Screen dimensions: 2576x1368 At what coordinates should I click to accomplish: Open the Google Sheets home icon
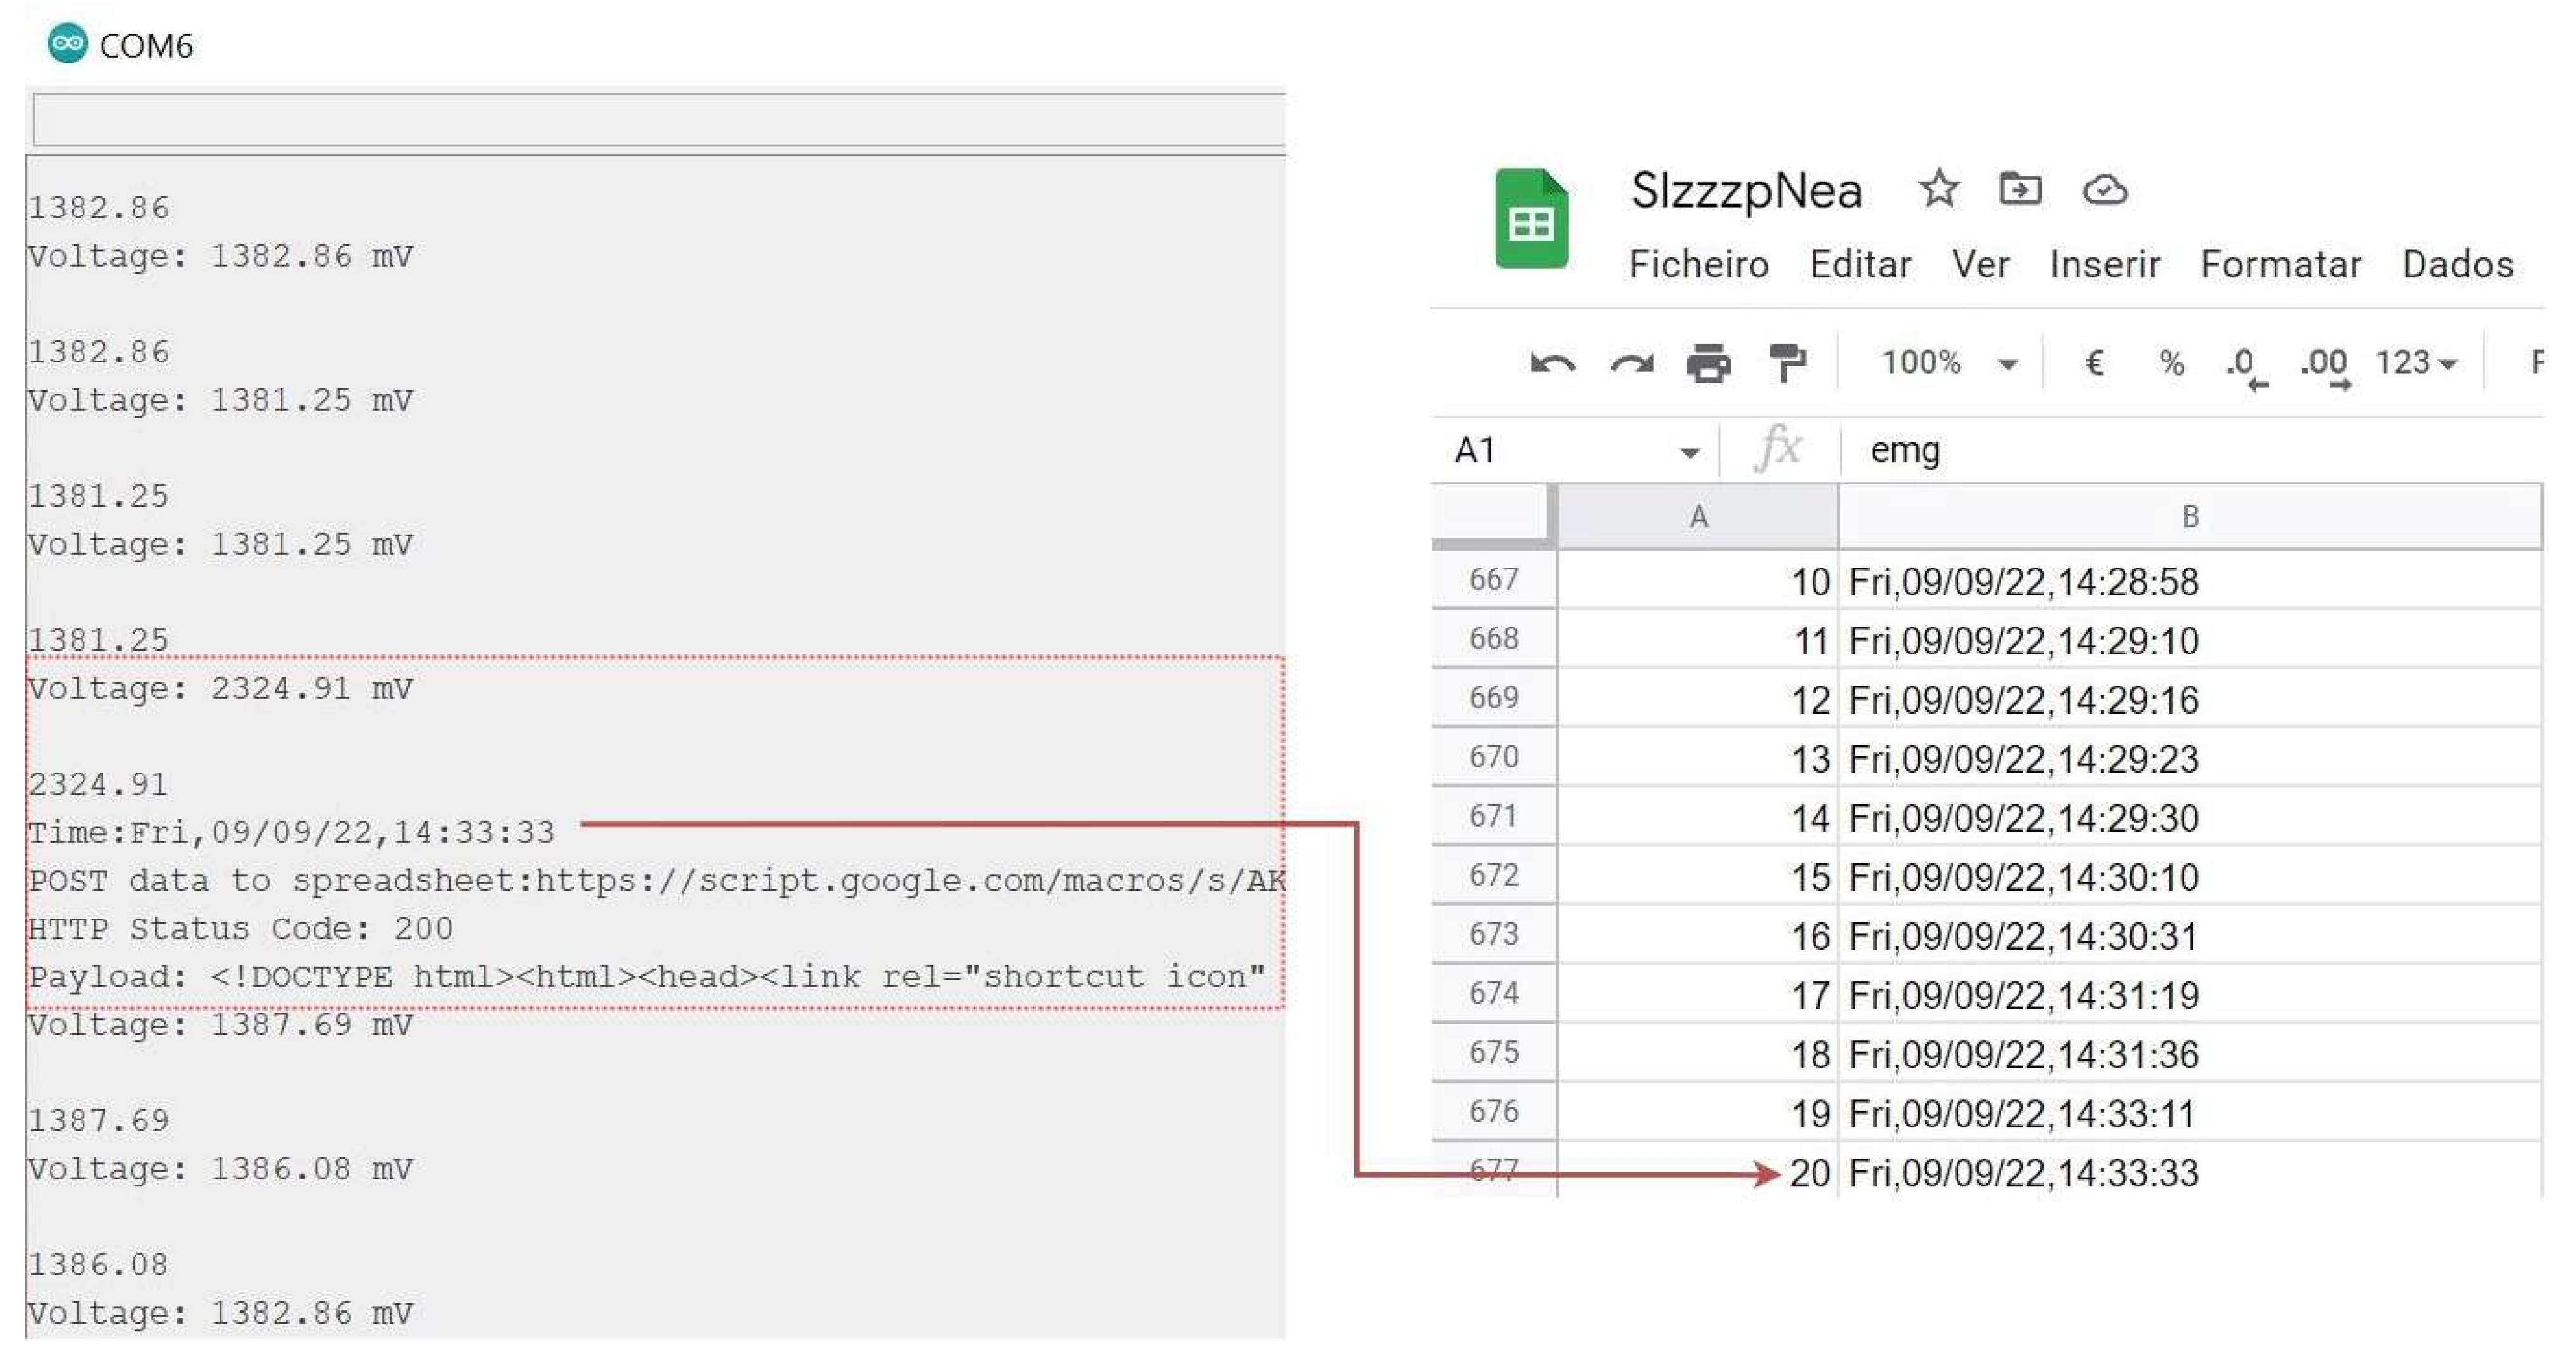point(1531,219)
